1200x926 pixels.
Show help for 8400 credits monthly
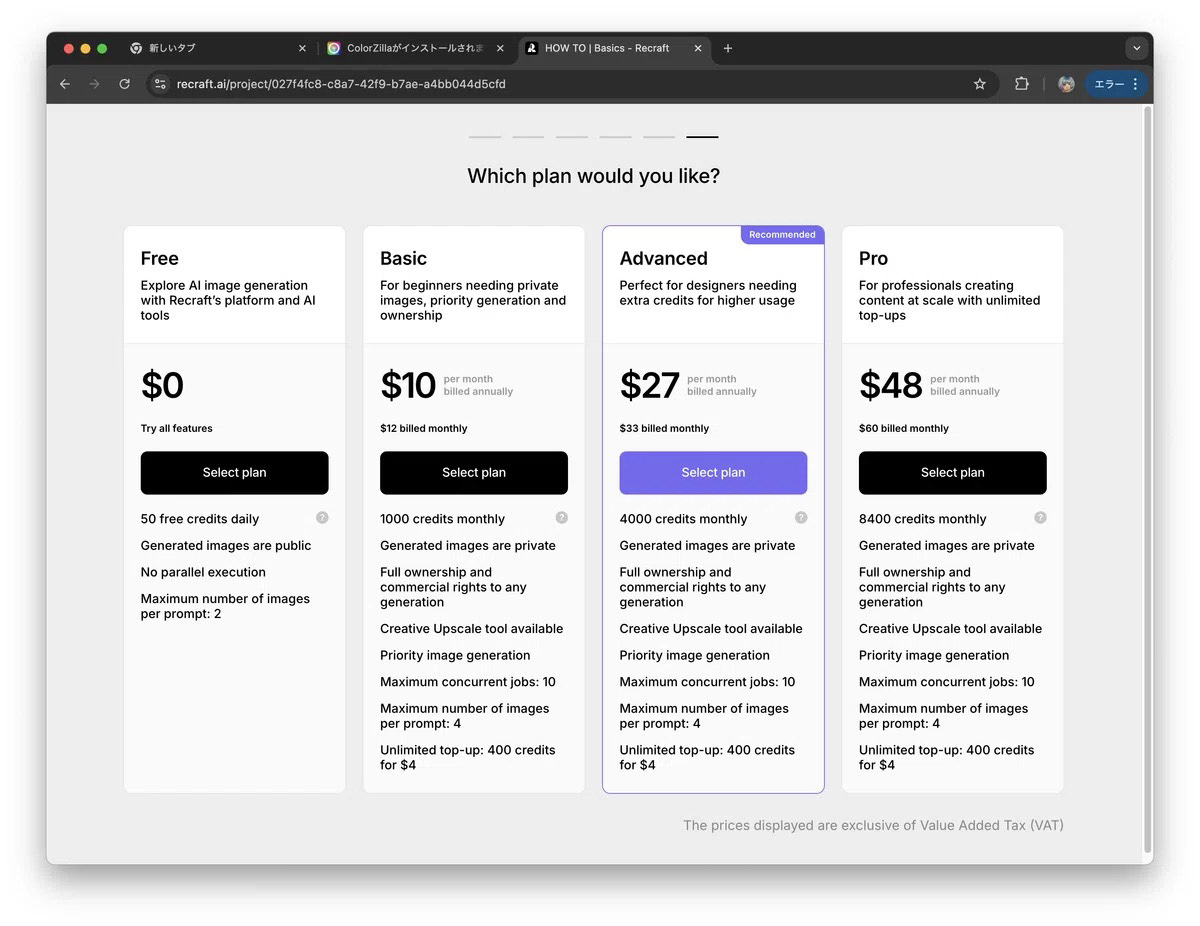coord(1040,518)
